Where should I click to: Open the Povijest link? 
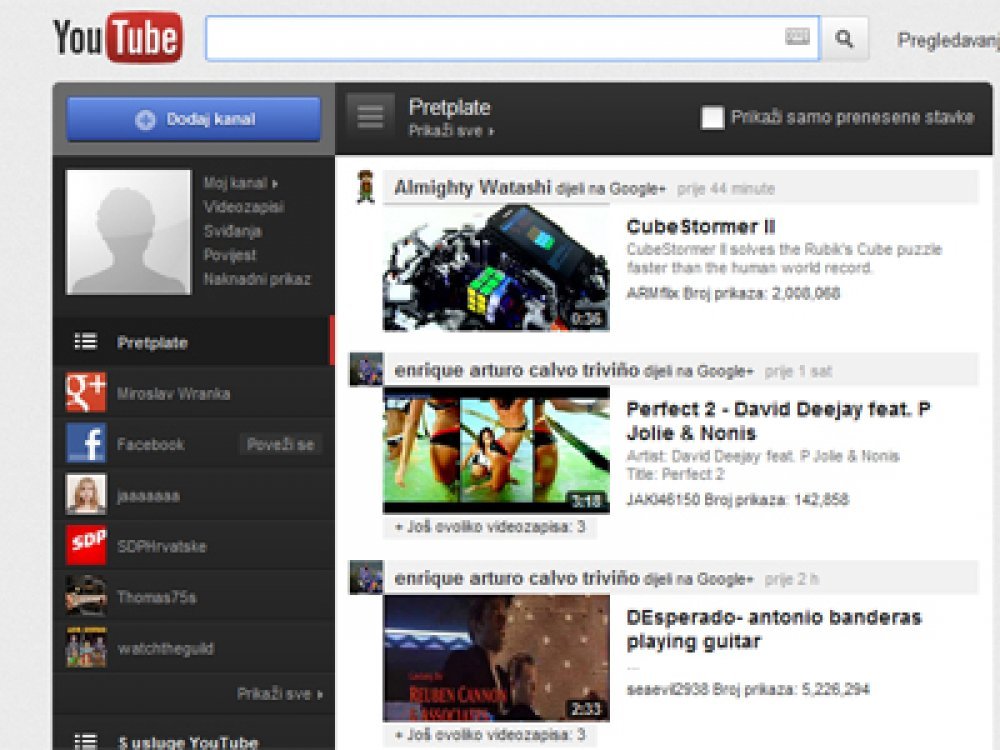click(x=230, y=255)
